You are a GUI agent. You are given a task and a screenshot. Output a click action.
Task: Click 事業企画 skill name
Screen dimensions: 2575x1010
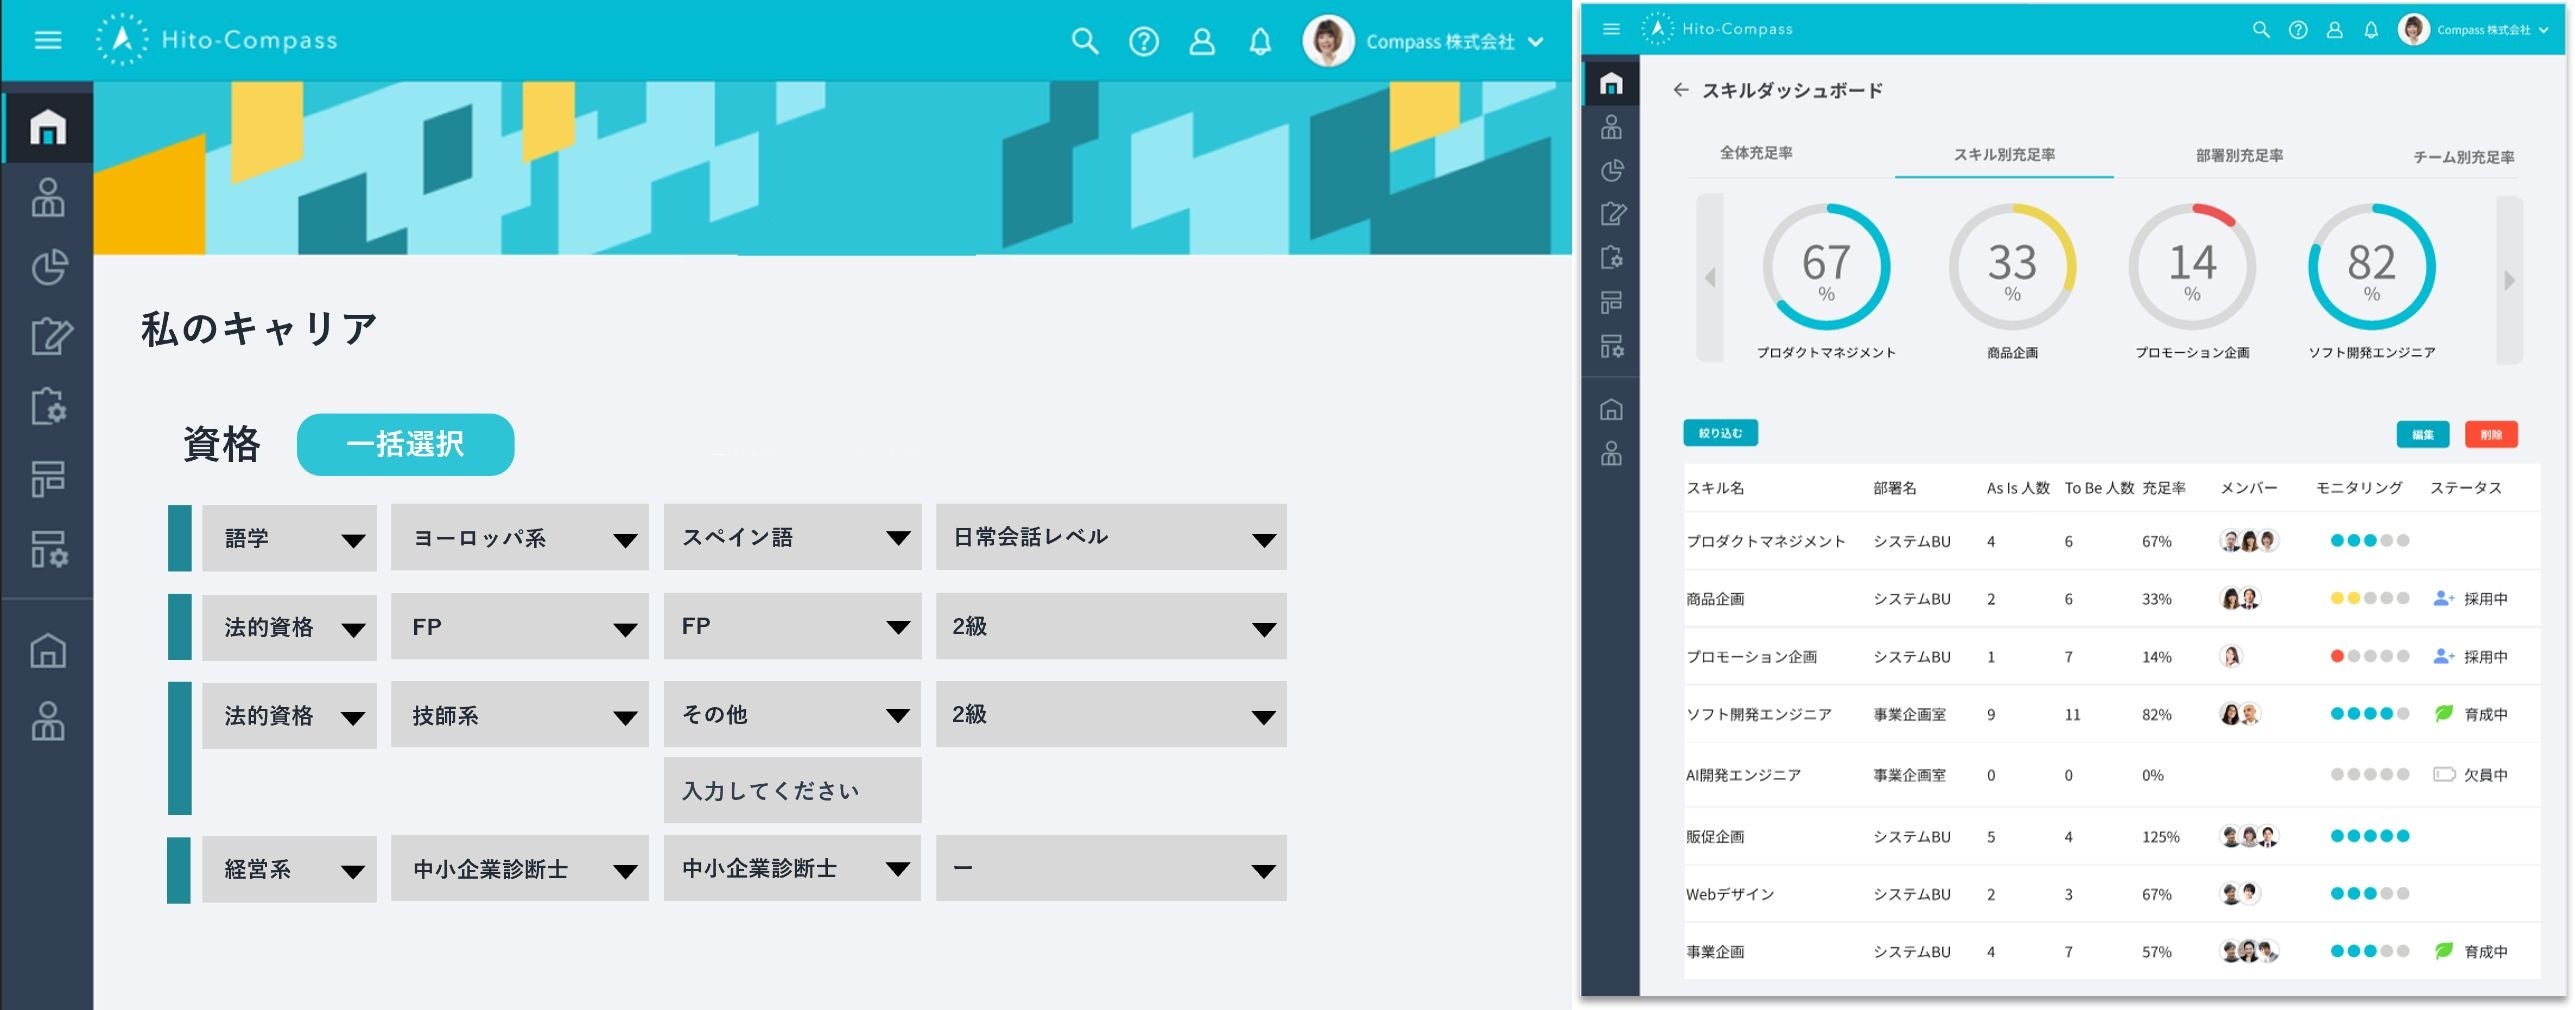click(1714, 952)
